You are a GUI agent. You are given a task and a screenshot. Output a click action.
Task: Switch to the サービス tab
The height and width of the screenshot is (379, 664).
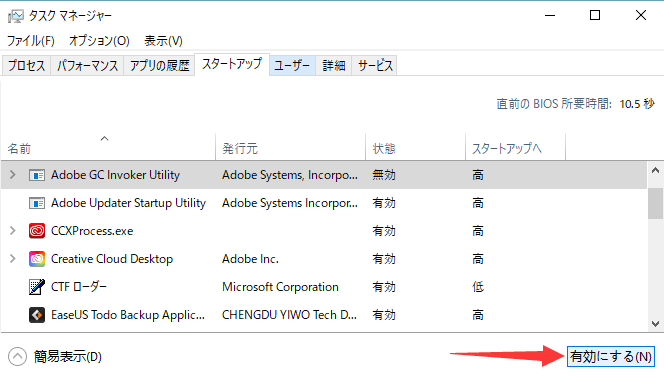[x=375, y=65]
